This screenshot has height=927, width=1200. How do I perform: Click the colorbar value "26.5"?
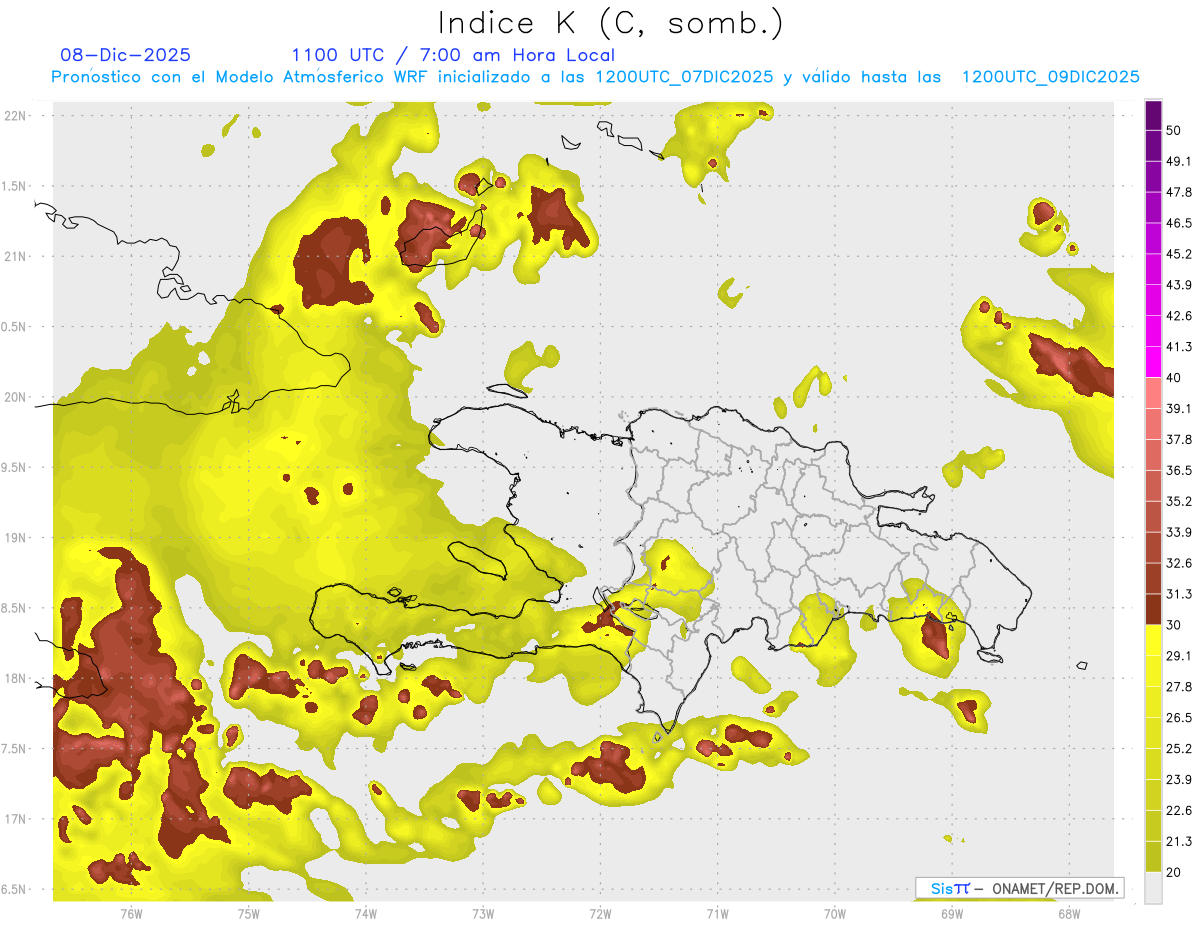pos(1179,718)
